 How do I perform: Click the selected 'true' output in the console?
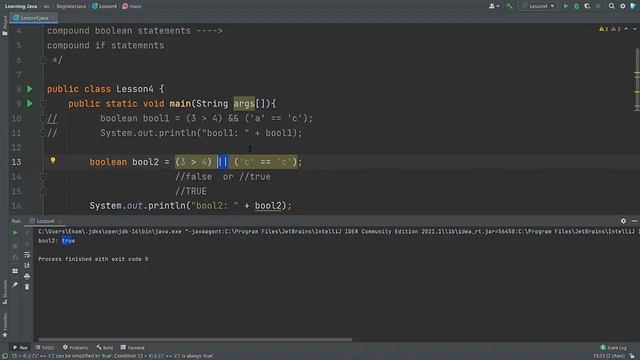point(68,241)
